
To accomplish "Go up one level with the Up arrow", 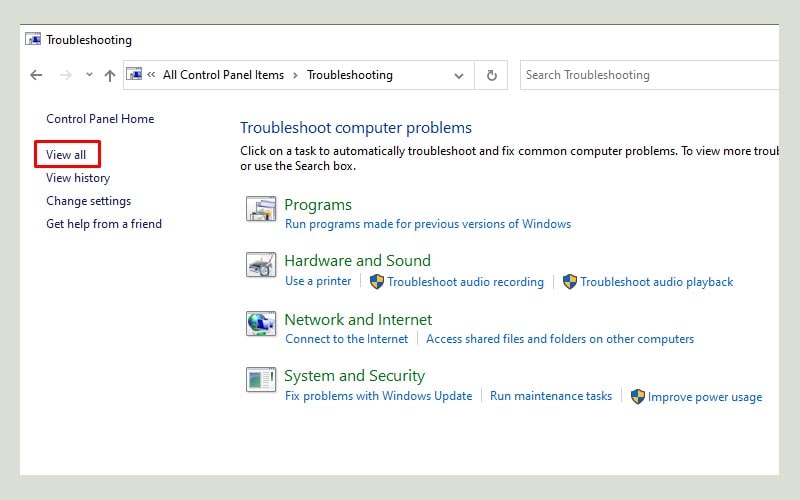I will tap(110, 76).
